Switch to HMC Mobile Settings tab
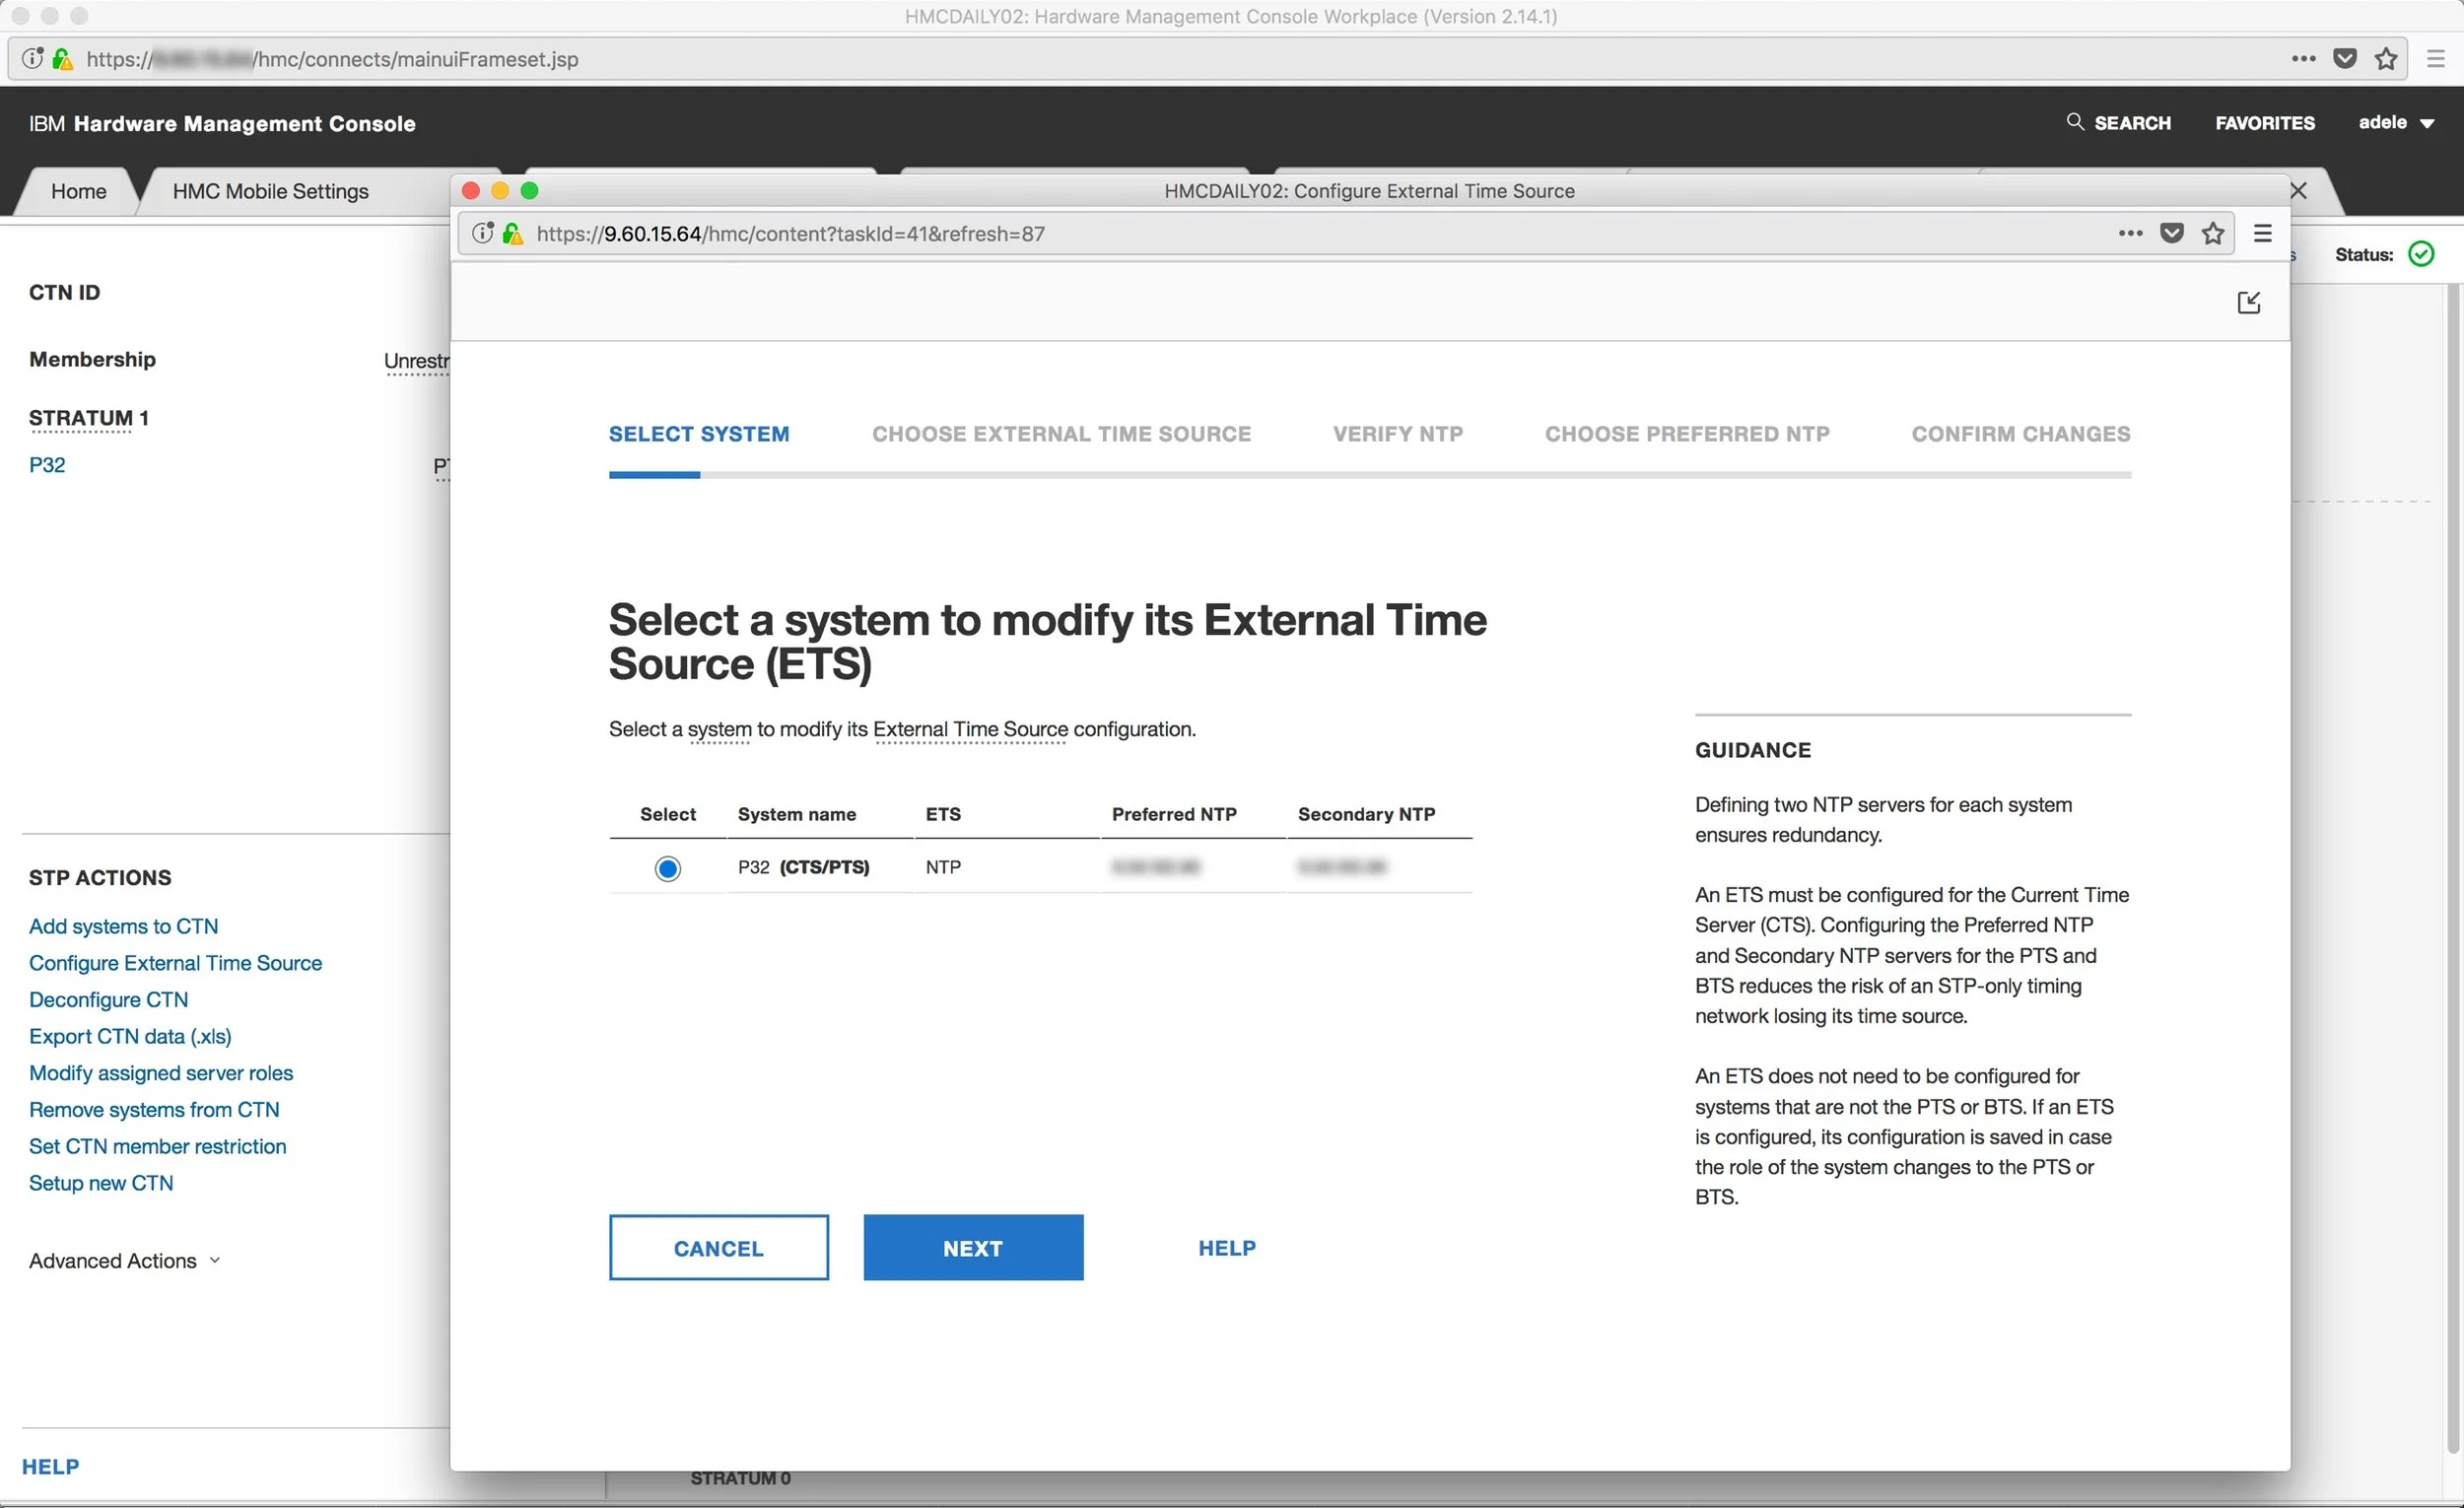2464x1508 pixels. point(271,191)
